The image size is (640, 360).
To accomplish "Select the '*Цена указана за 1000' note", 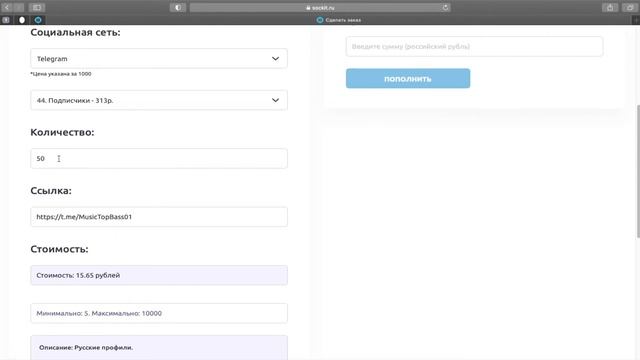I will coord(61,74).
